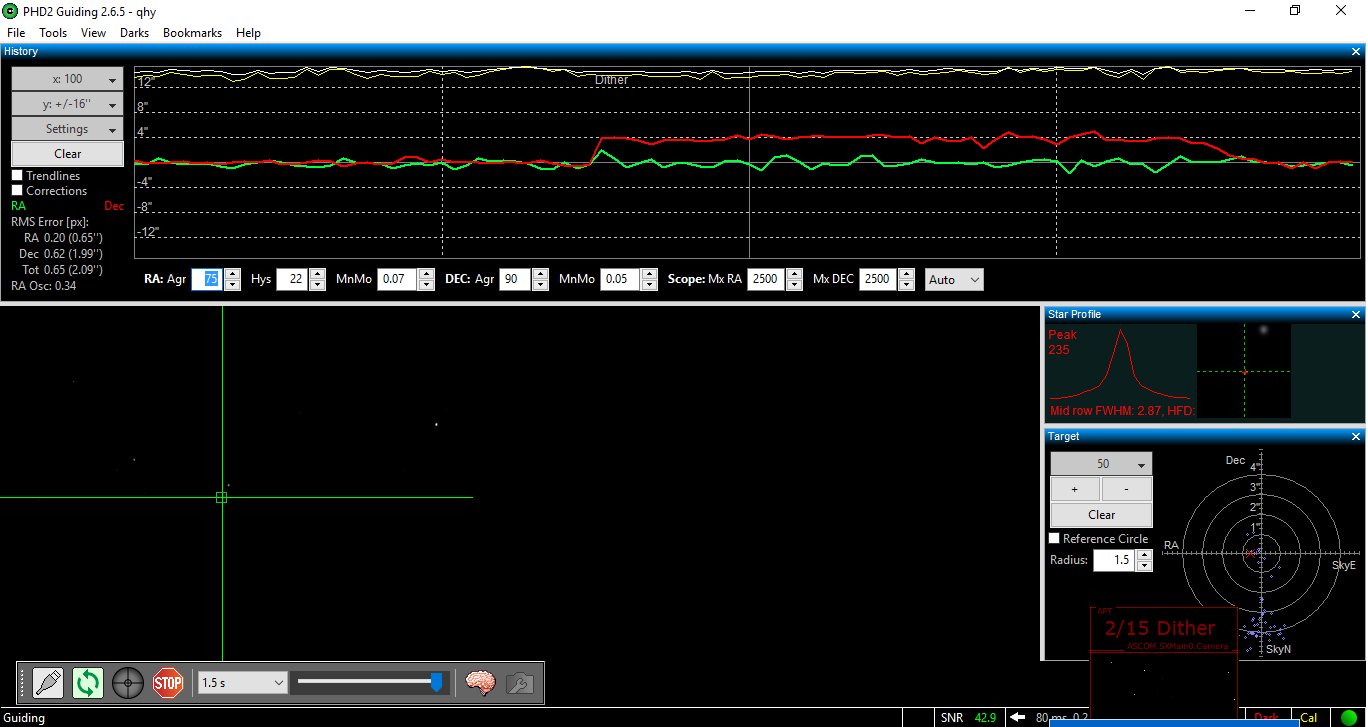Start looping exposures with green arrows icon
The image size is (1368, 727).
(88, 683)
